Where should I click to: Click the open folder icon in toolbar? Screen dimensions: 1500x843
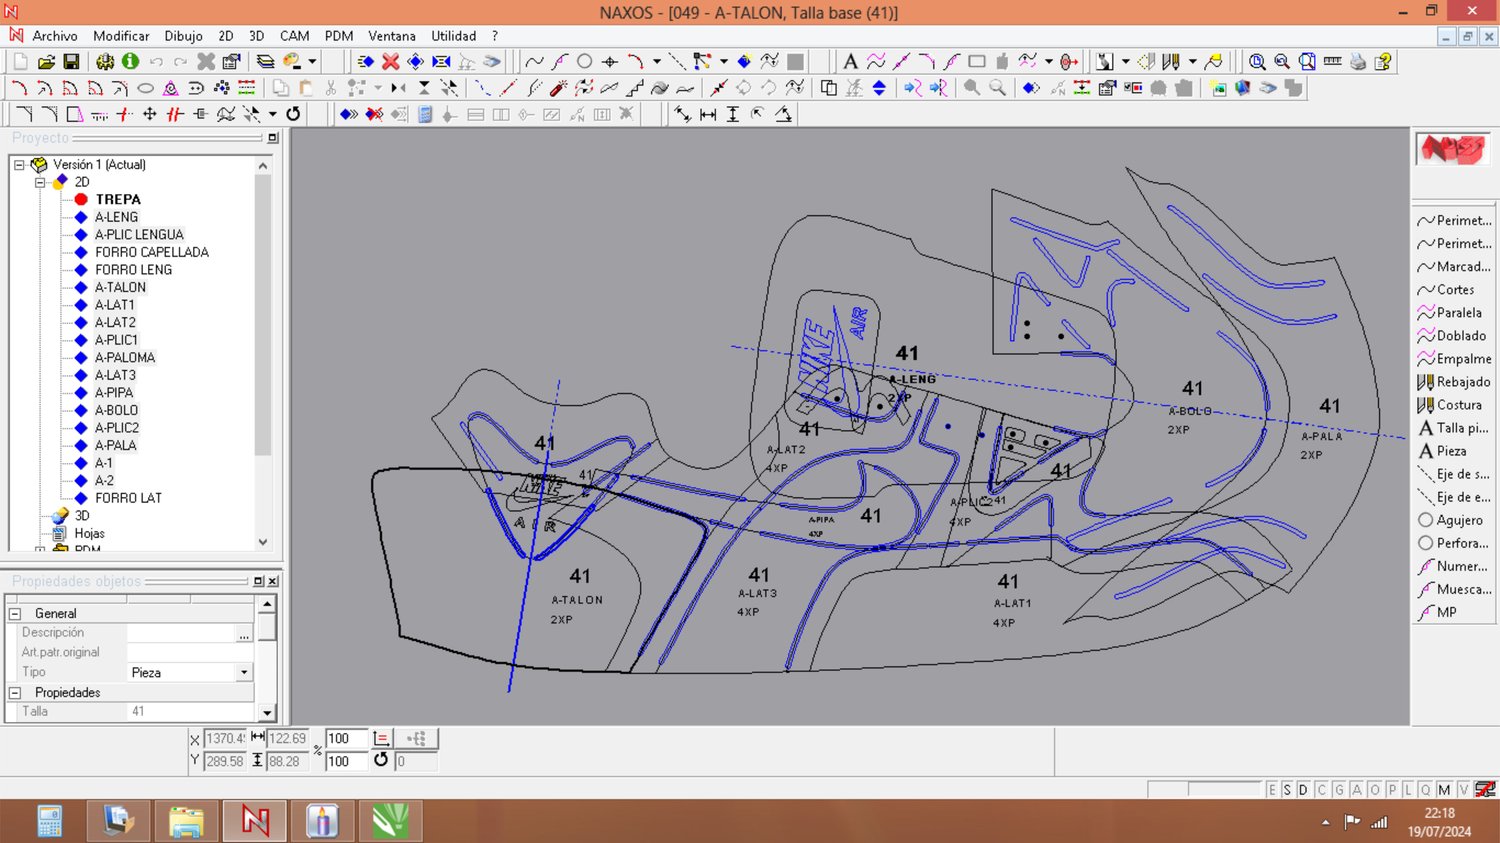click(x=46, y=62)
